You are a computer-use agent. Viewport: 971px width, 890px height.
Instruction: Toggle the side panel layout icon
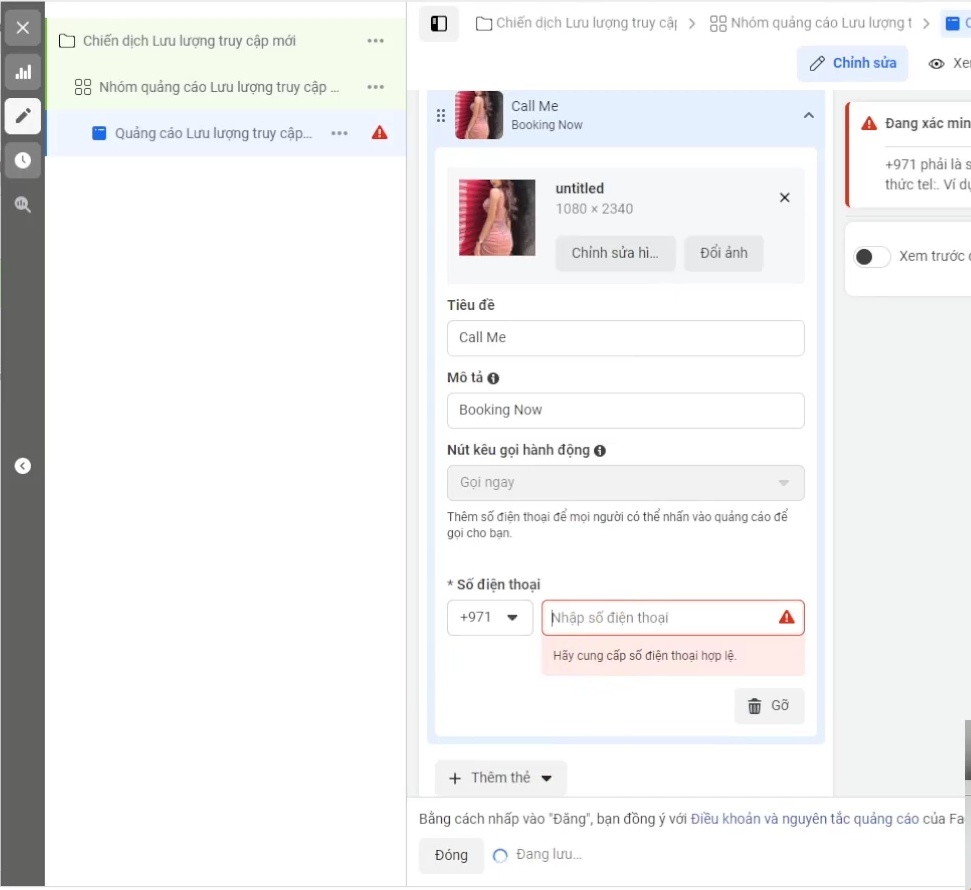point(439,24)
